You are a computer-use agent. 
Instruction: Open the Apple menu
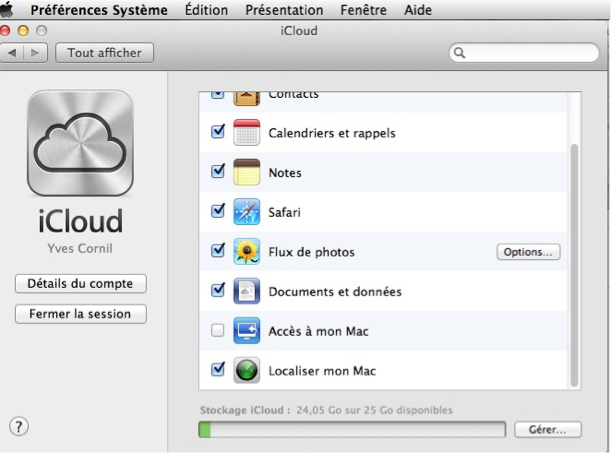[x=5, y=10]
